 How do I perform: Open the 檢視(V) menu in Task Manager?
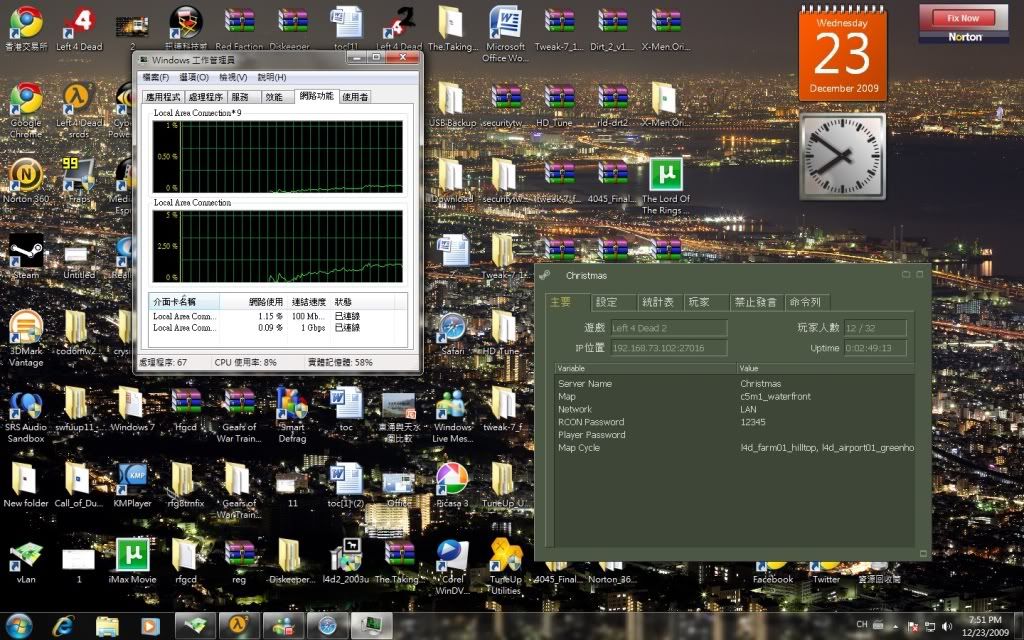233,77
